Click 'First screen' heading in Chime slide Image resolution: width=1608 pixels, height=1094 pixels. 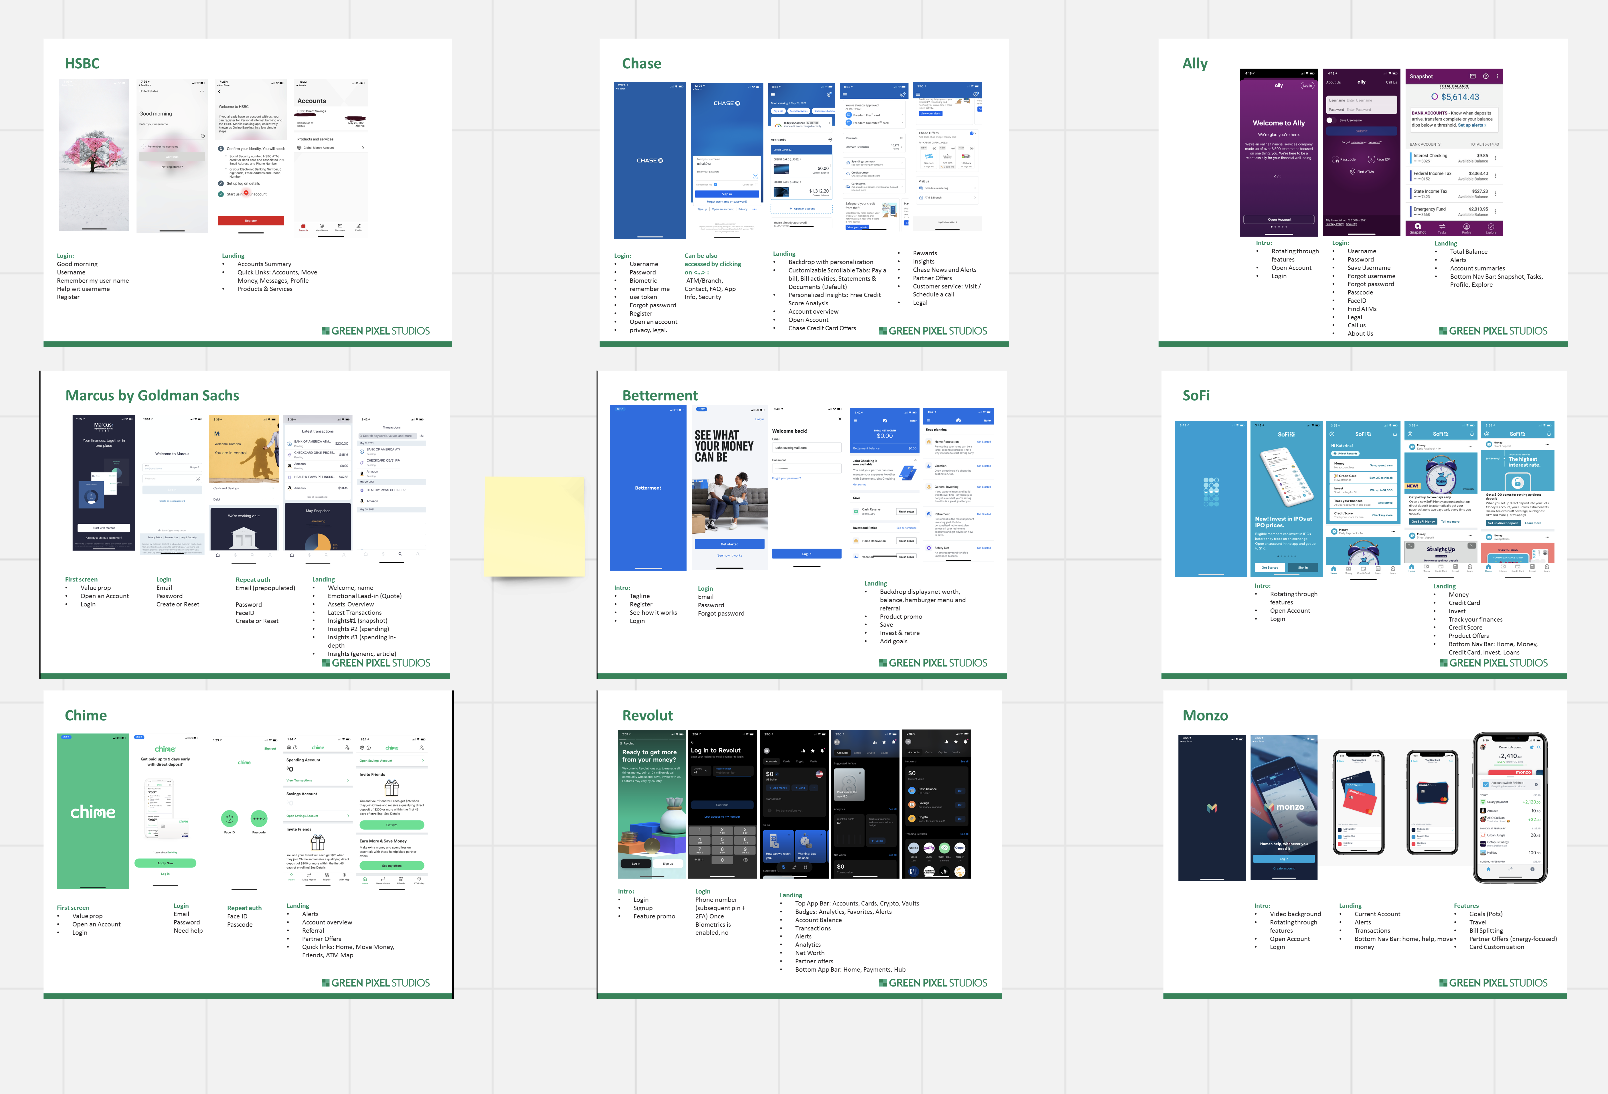[73, 908]
